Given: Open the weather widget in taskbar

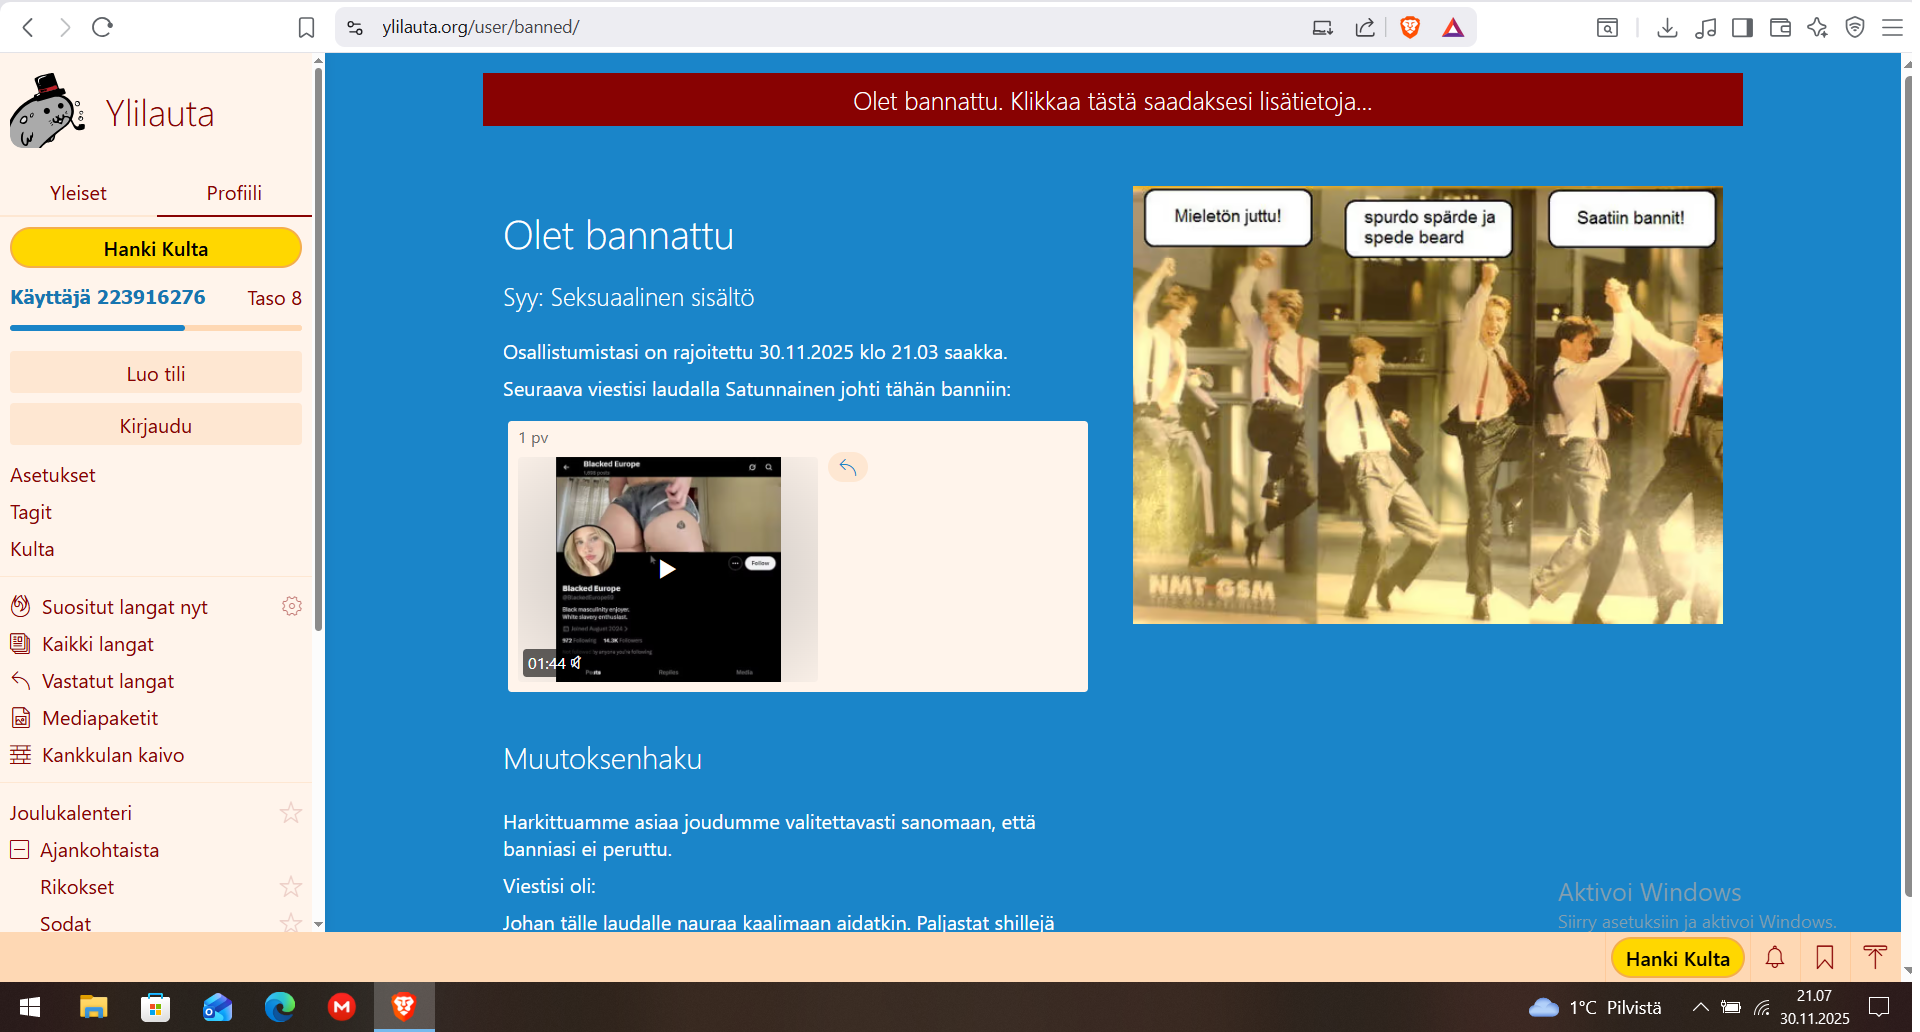Looking at the screenshot, I should 1595,1007.
